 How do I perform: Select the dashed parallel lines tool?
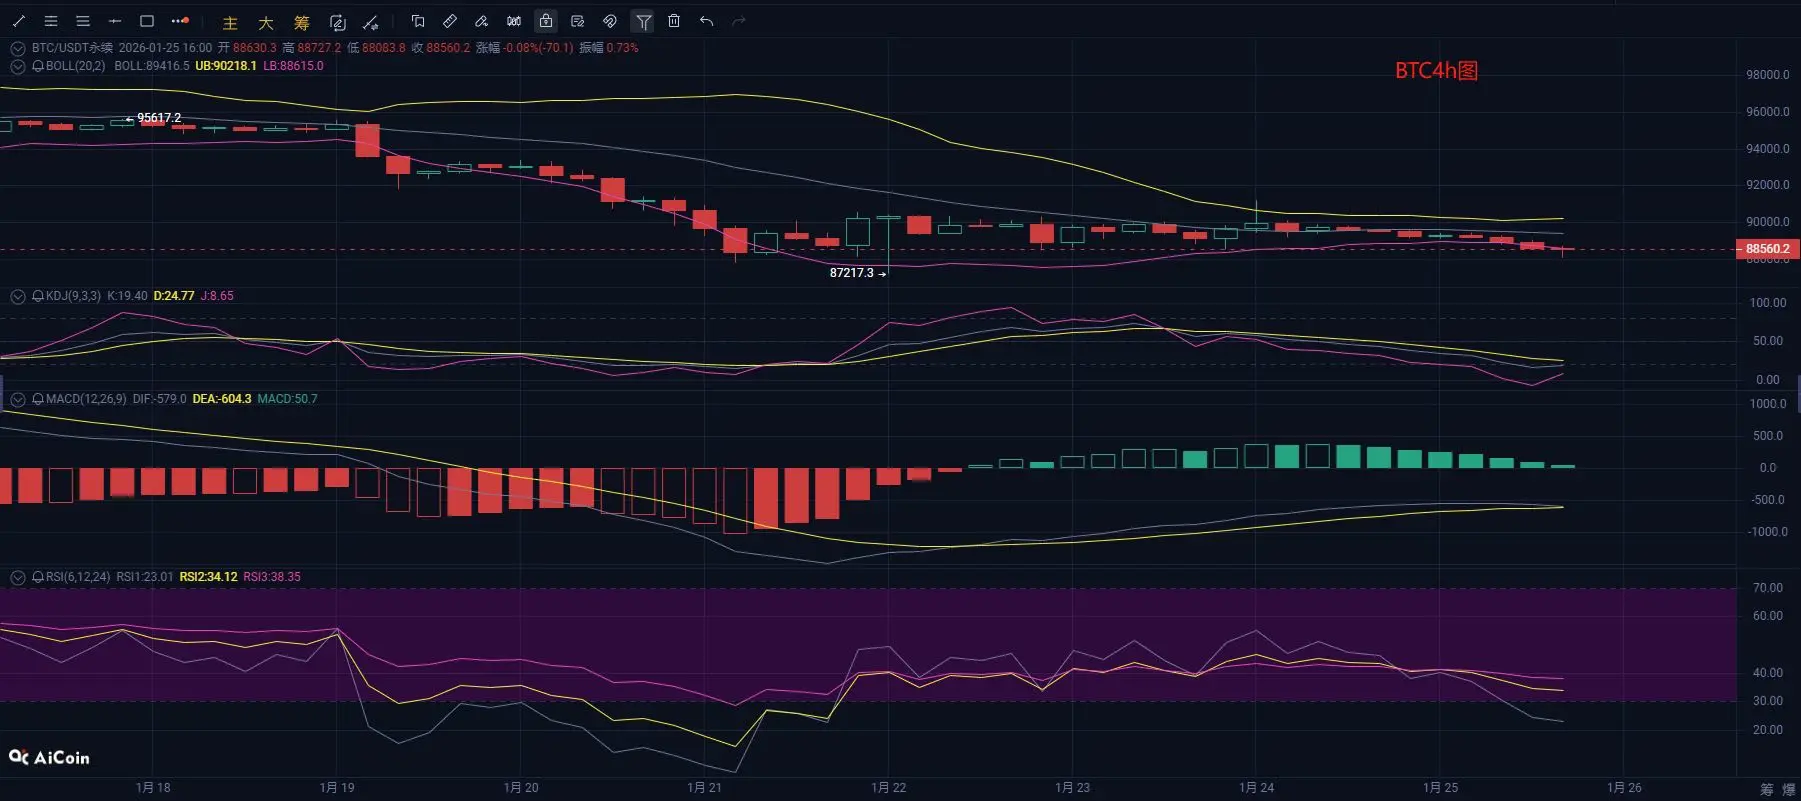tap(51, 21)
